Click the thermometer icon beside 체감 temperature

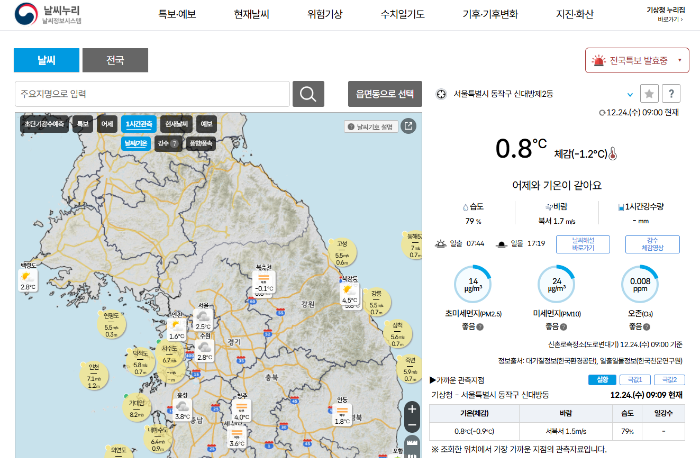[x=613, y=154]
